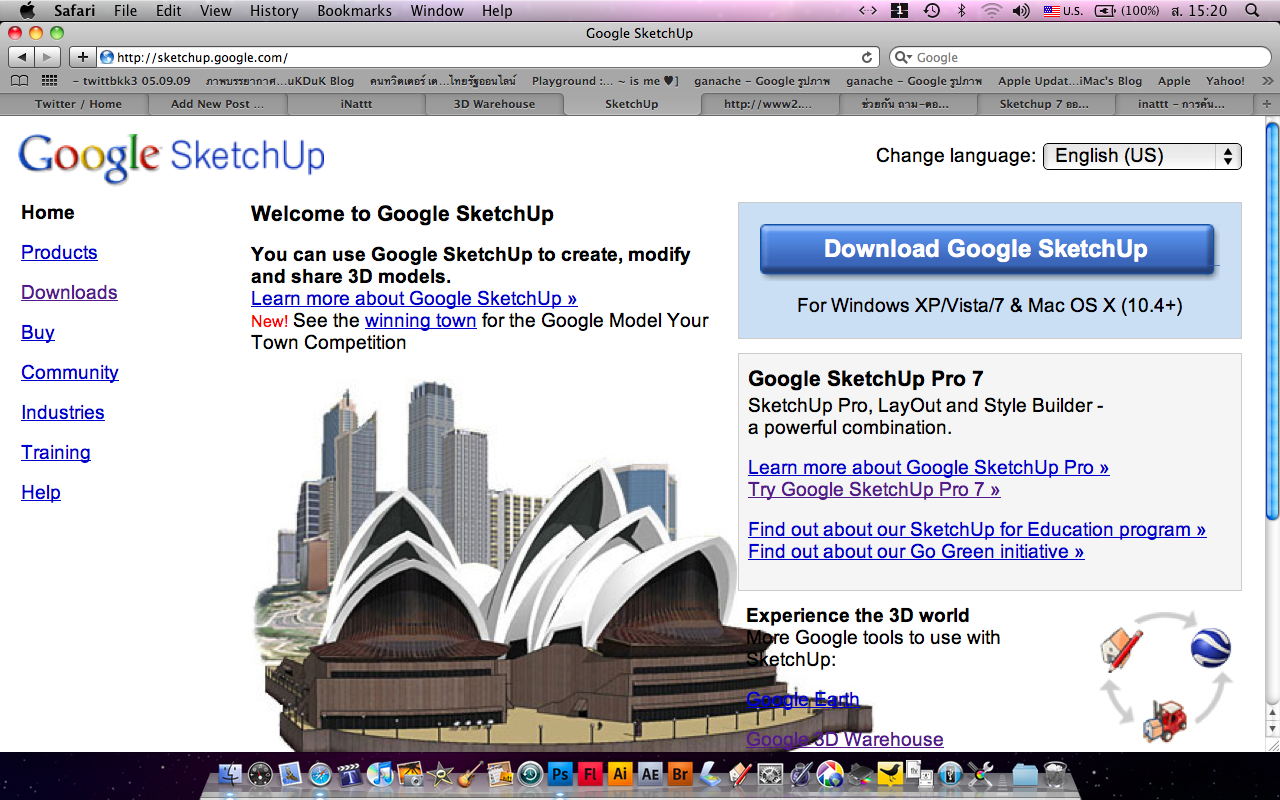Open Spotlight search magnifier in menu bar

1252,11
